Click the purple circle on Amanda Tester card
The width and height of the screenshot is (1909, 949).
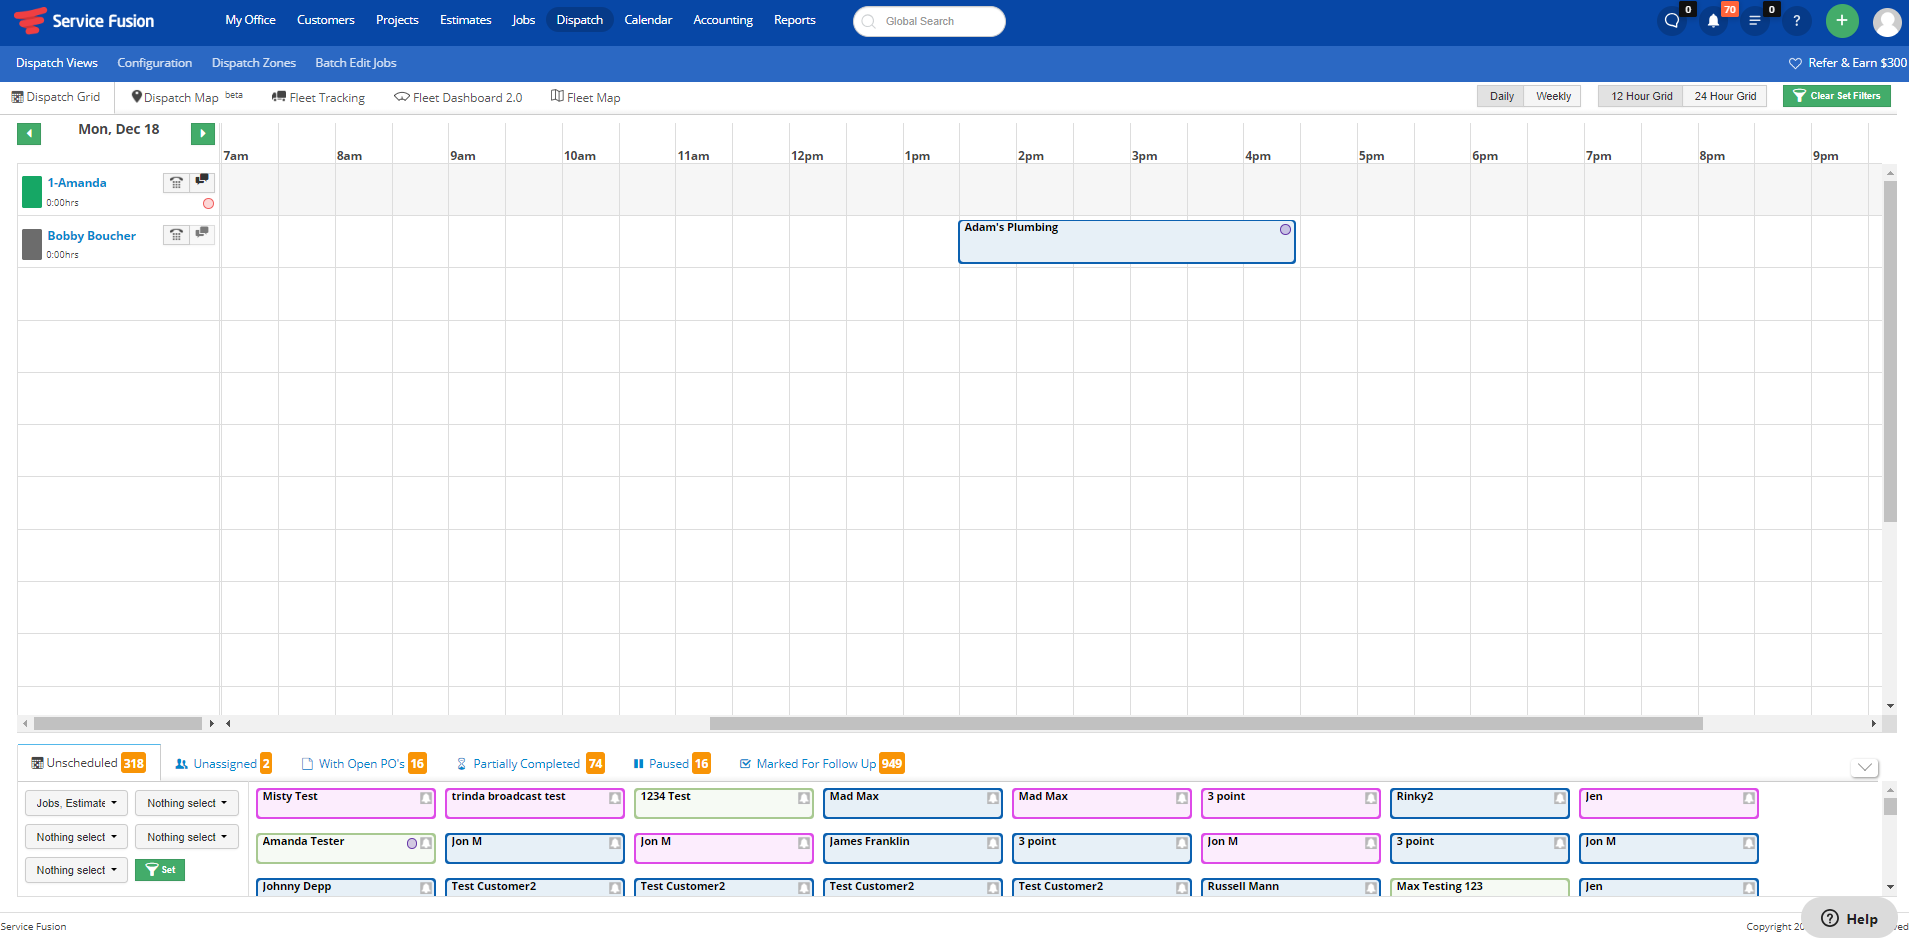coord(412,843)
